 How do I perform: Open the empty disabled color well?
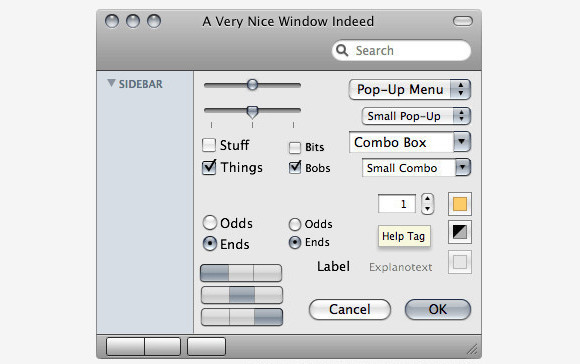coord(460,262)
